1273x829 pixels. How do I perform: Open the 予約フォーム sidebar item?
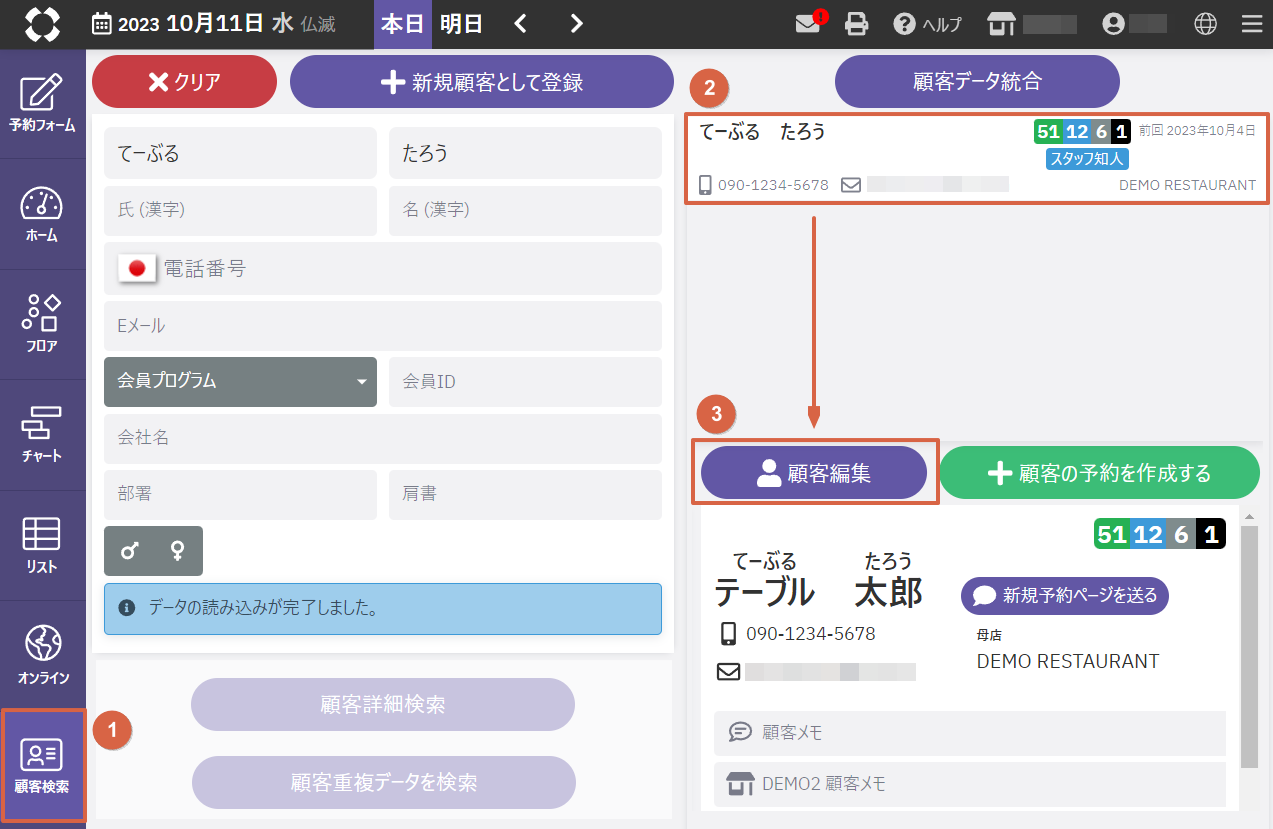pos(42,104)
